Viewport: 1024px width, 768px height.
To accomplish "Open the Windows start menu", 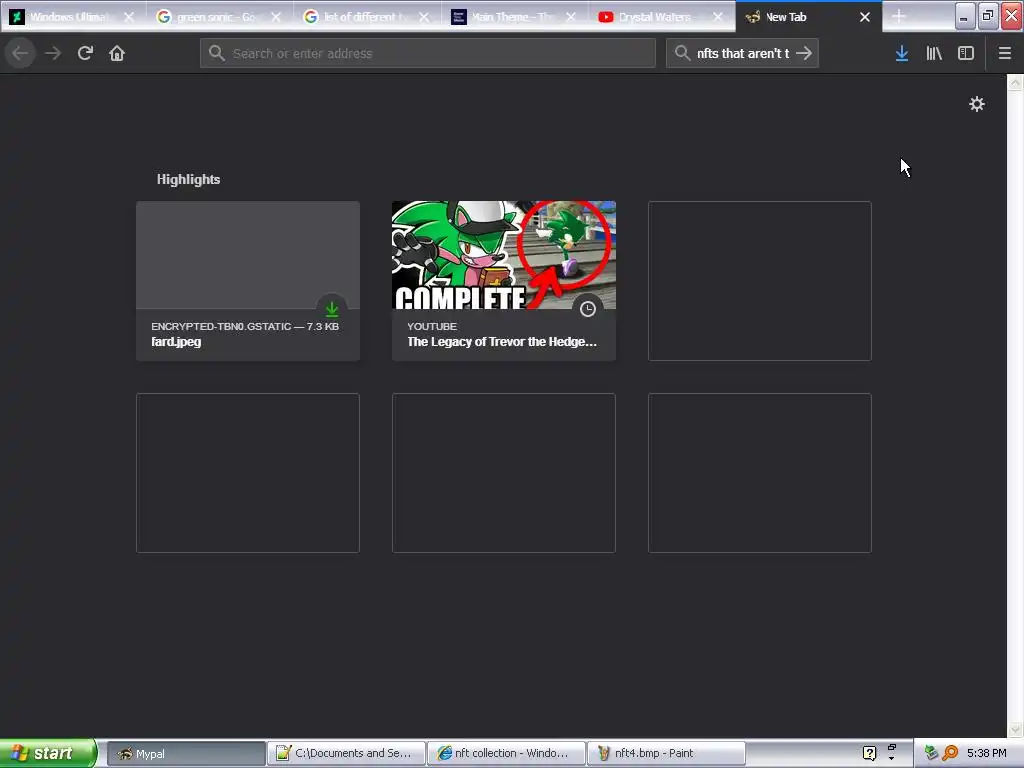I will pyautogui.click(x=47, y=753).
